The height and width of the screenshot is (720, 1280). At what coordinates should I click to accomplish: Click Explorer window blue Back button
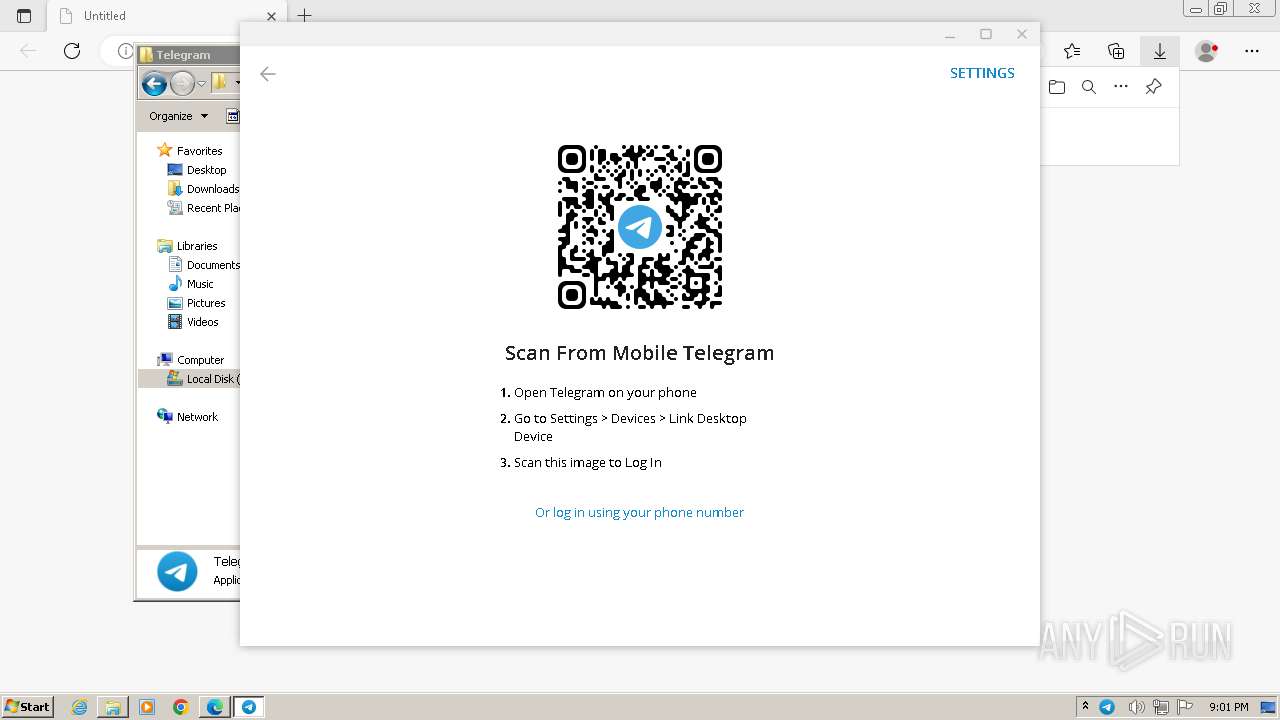(x=154, y=84)
